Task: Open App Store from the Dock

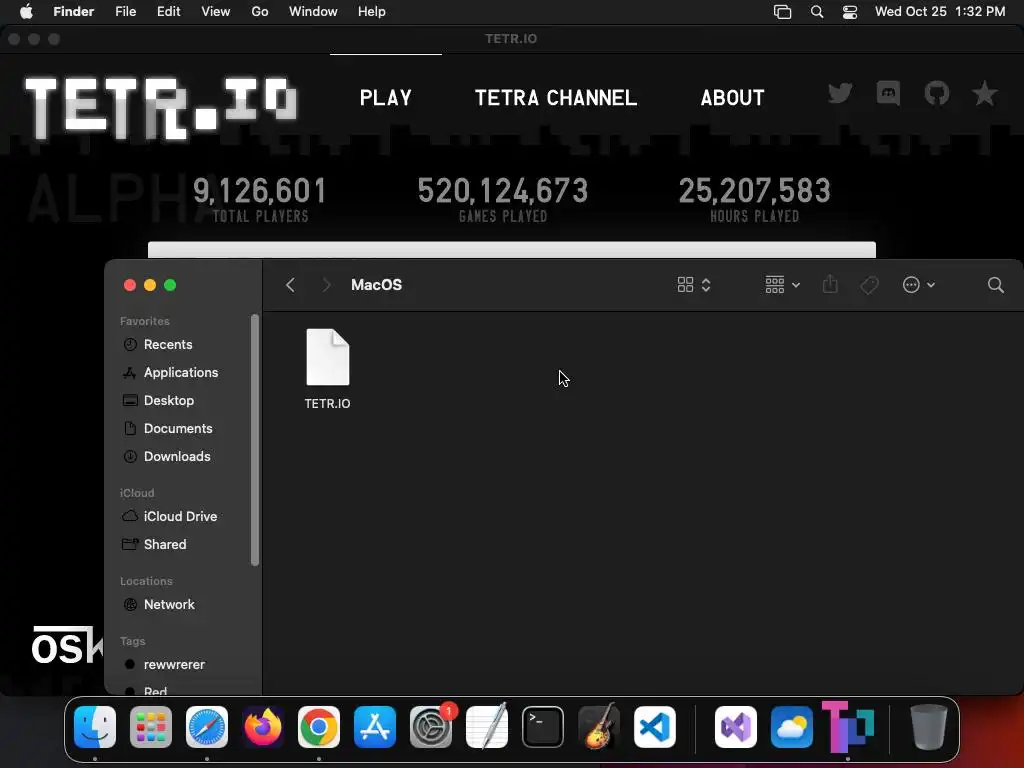Action: point(375,727)
